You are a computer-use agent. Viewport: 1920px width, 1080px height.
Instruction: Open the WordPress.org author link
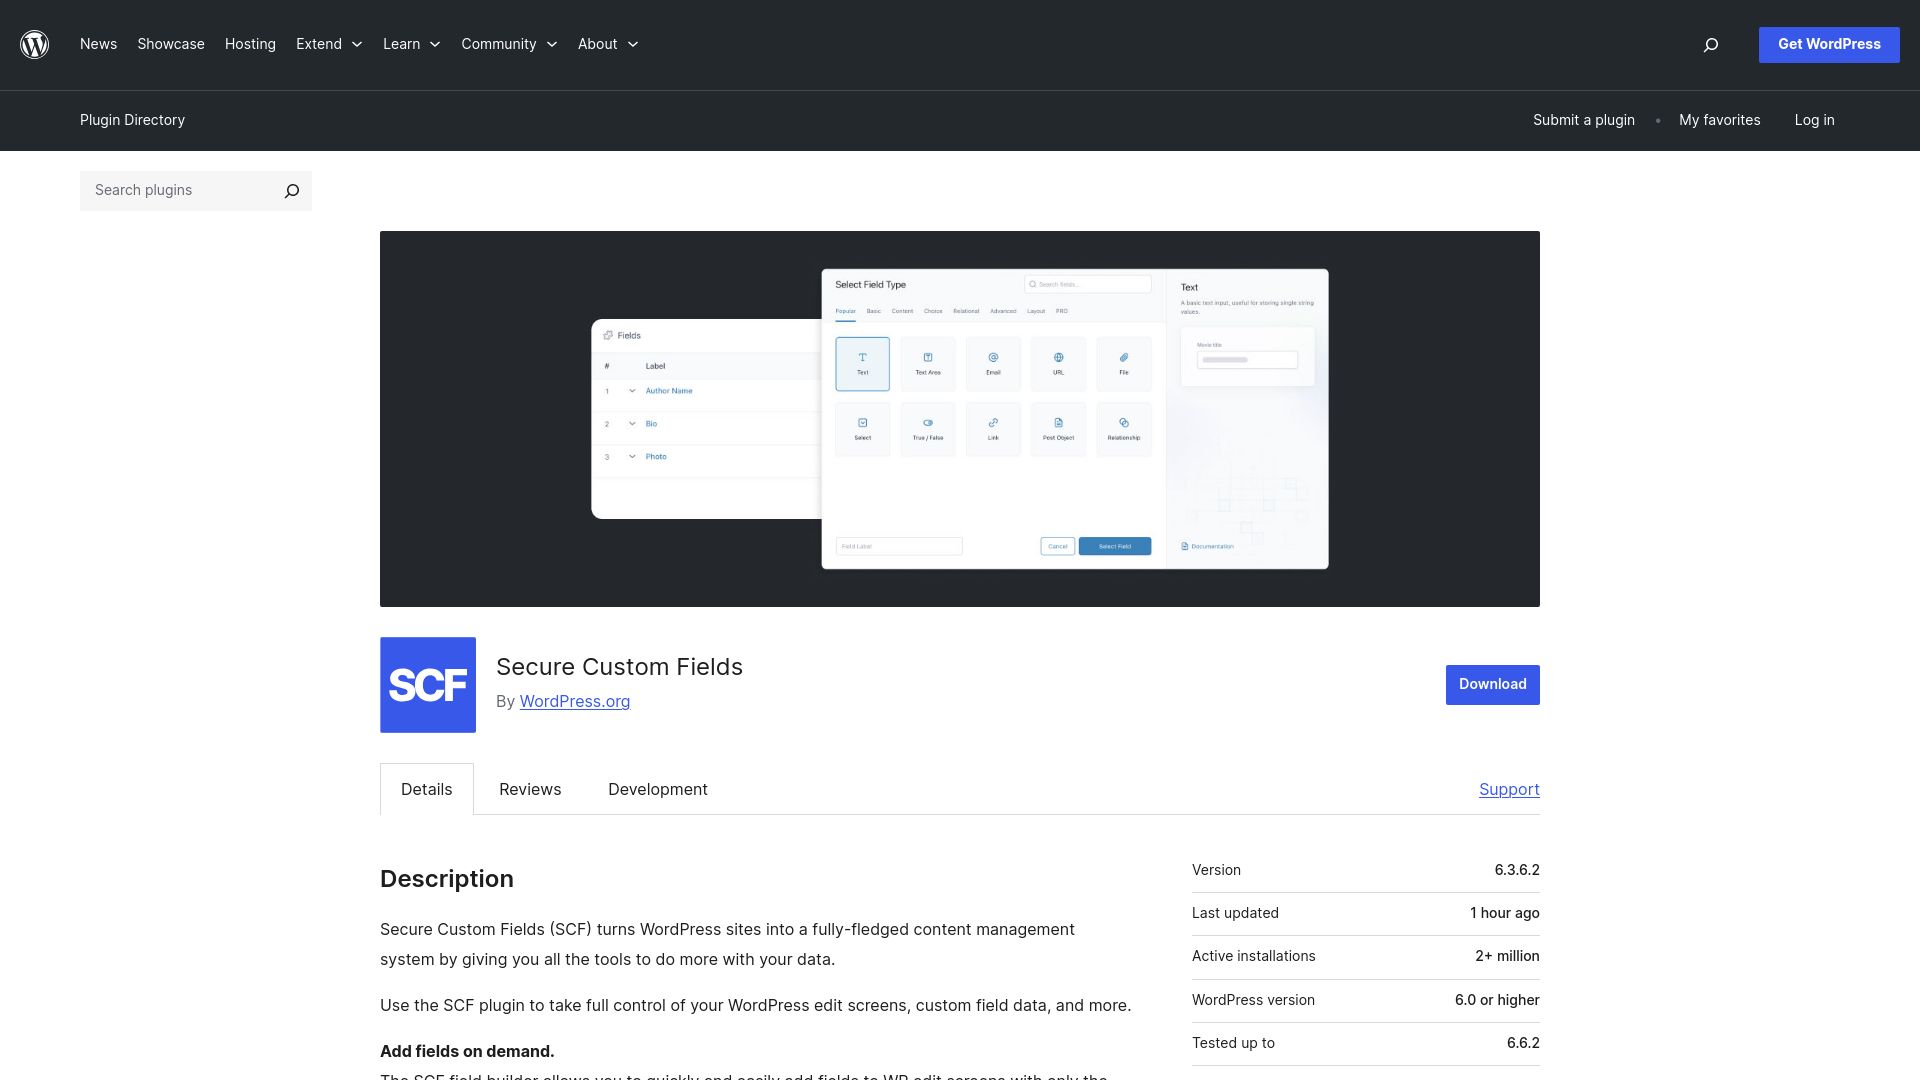(575, 702)
